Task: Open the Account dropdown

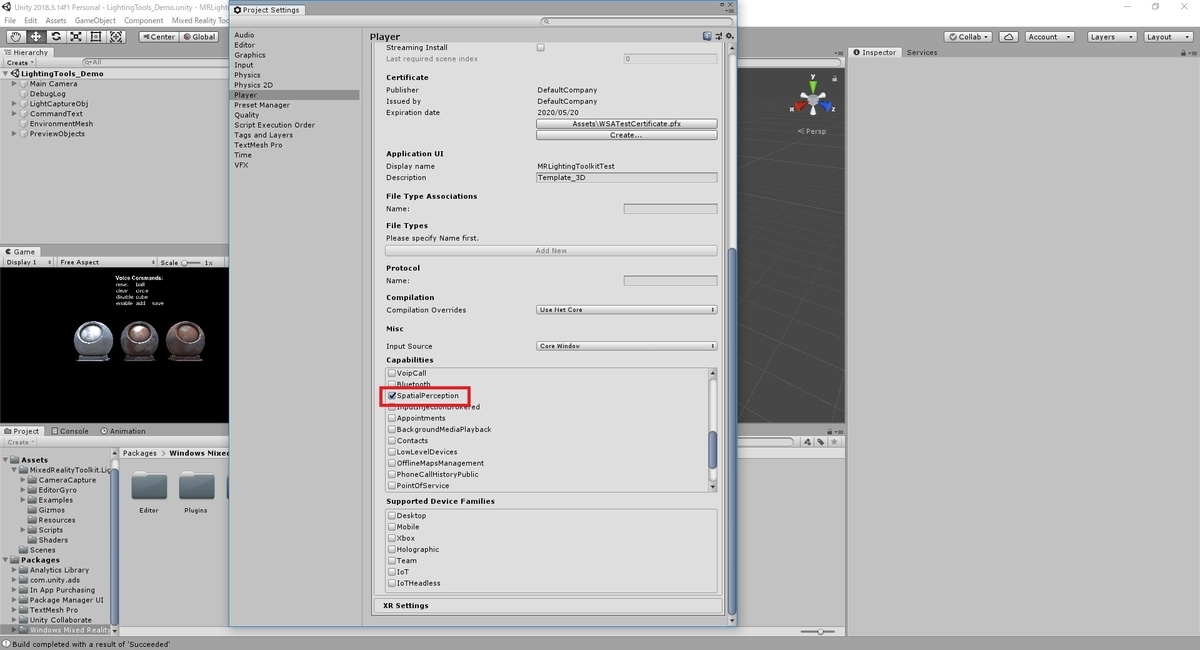Action: [1049, 36]
